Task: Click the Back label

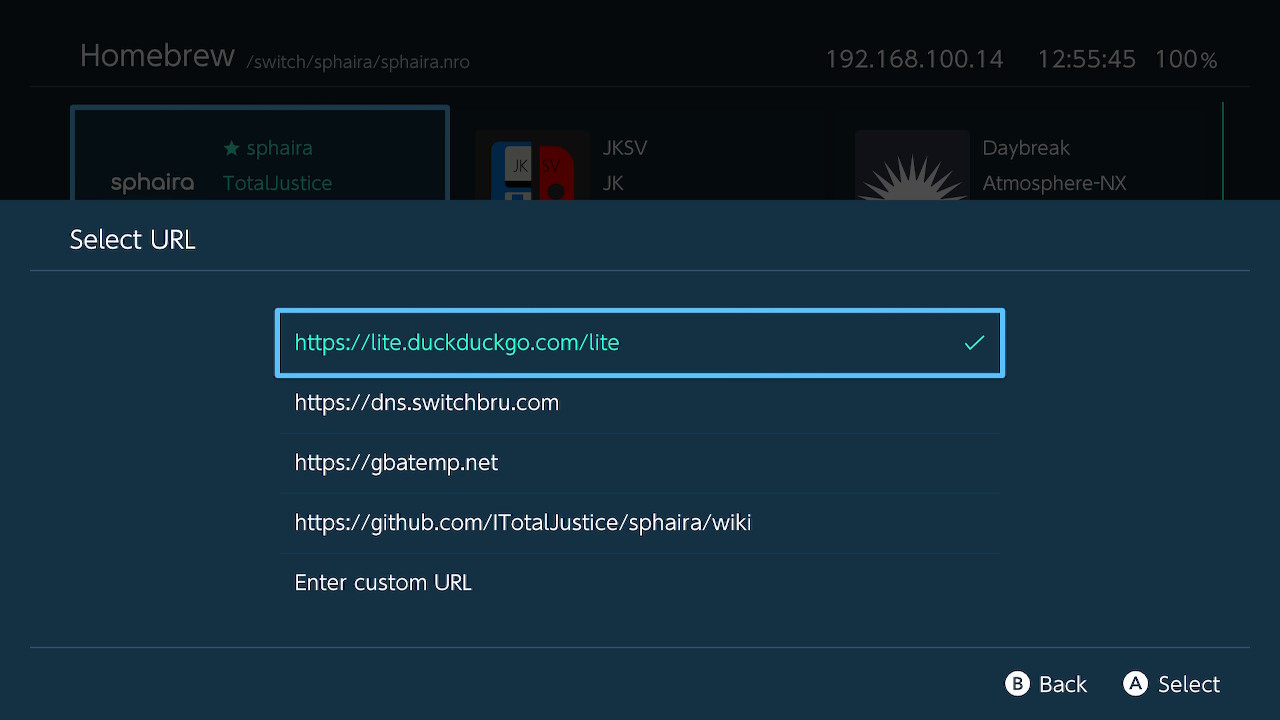Action: (x=1062, y=684)
